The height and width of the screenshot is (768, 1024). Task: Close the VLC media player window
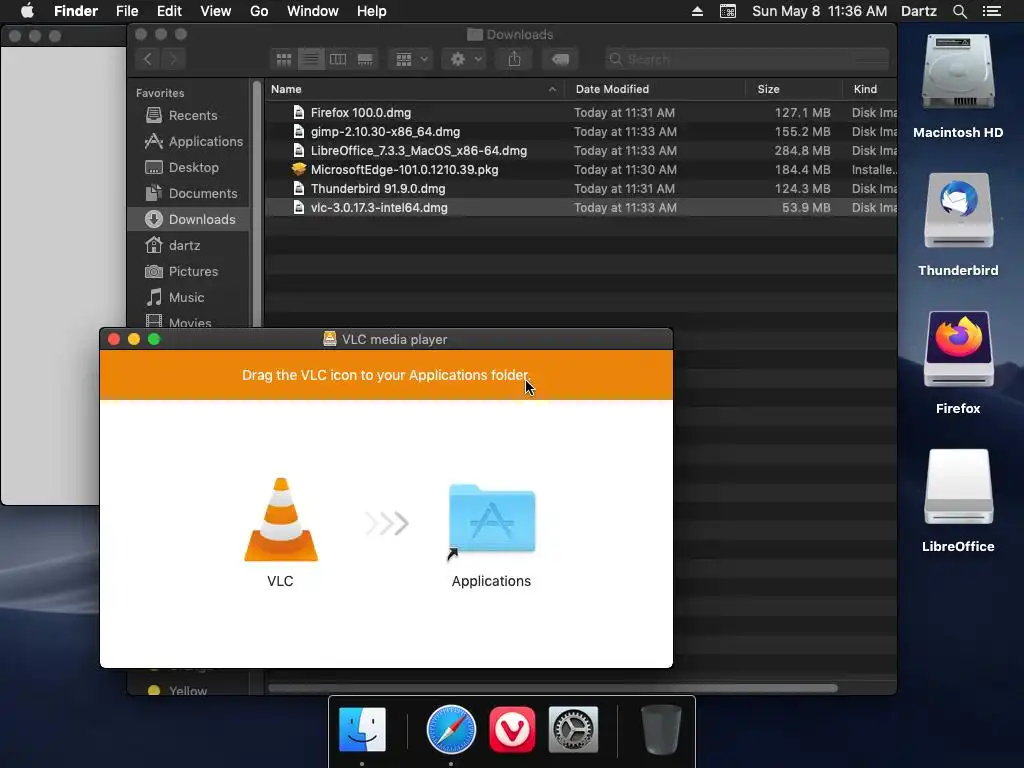114,339
